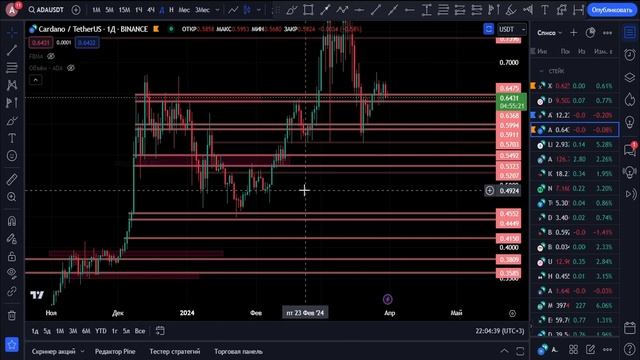
Task: Open the hotlists flame icon
Action: coord(630,100)
